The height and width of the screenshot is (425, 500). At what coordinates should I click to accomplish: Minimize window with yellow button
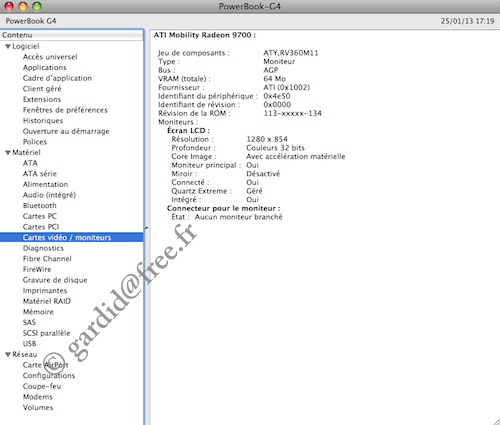23,6
